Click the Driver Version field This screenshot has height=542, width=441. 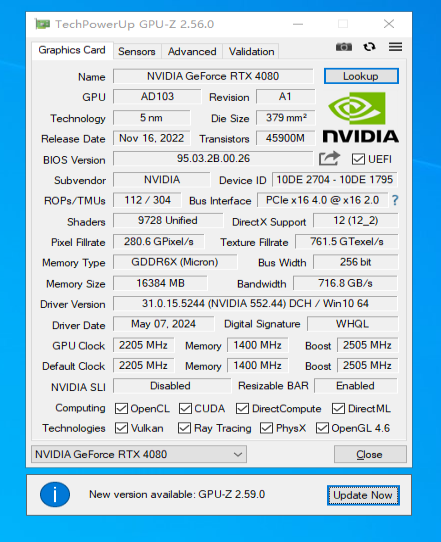click(x=255, y=303)
